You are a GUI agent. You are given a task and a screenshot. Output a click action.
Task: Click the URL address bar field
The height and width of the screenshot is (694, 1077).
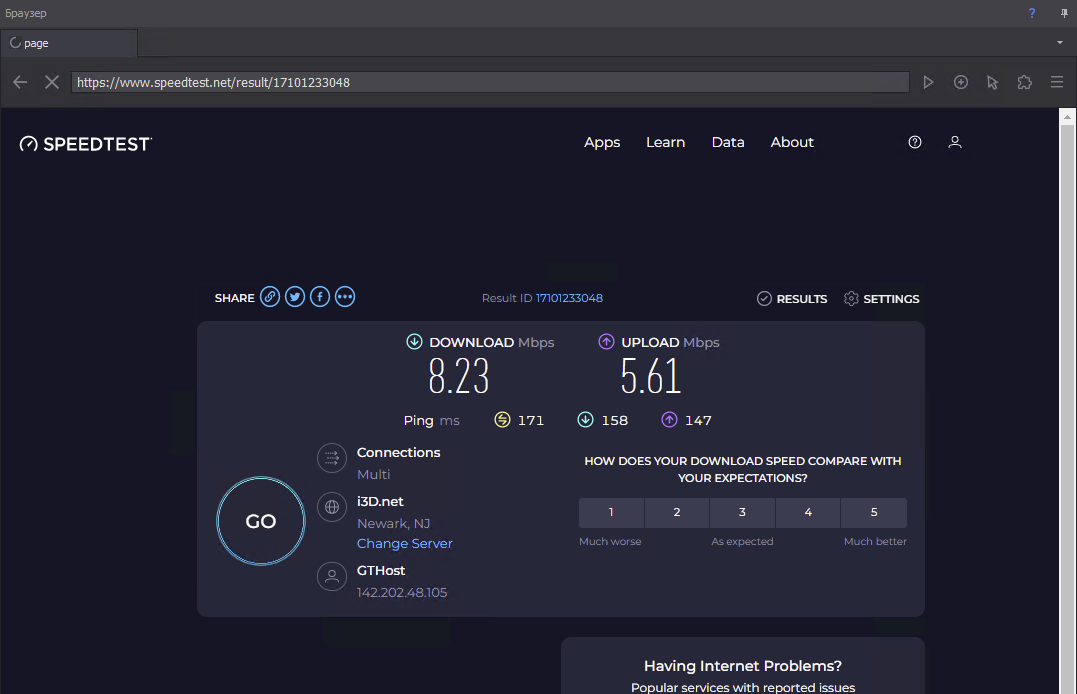[490, 82]
